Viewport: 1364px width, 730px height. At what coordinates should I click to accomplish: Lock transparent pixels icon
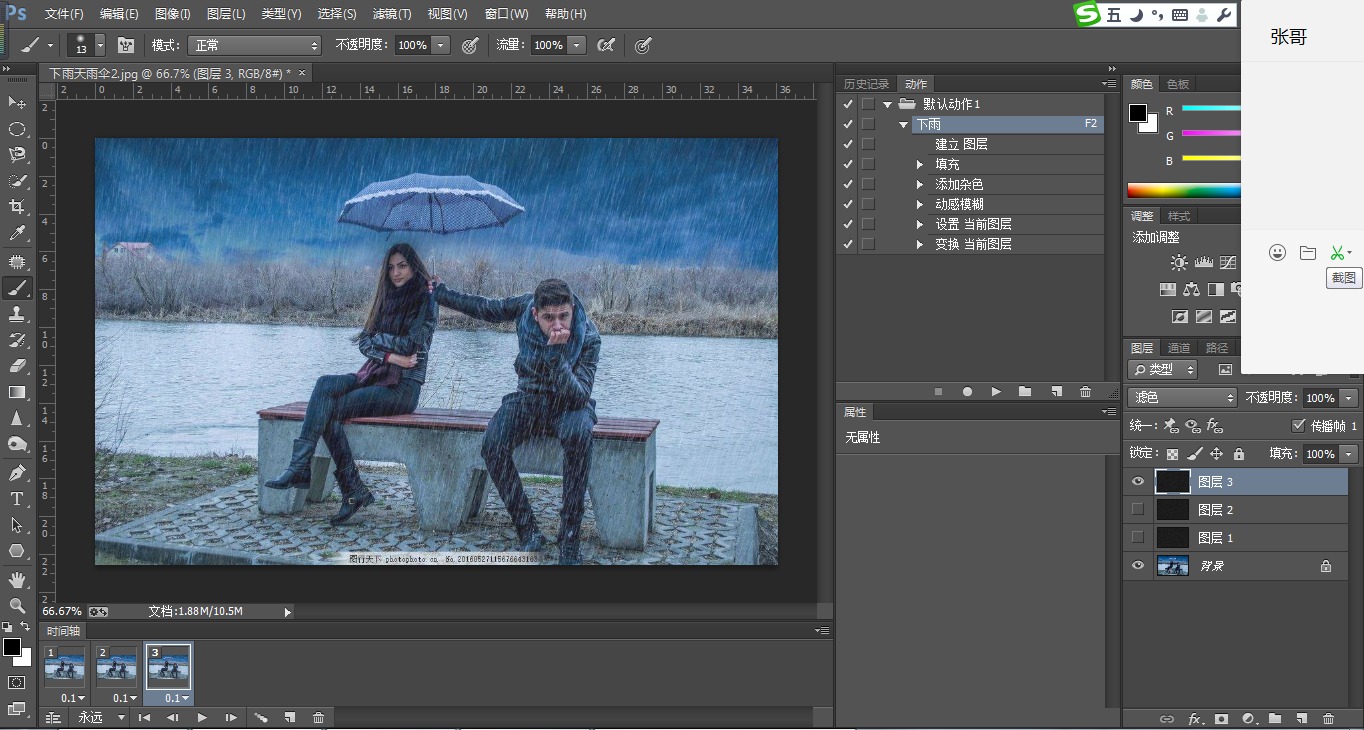click(x=1172, y=454)
